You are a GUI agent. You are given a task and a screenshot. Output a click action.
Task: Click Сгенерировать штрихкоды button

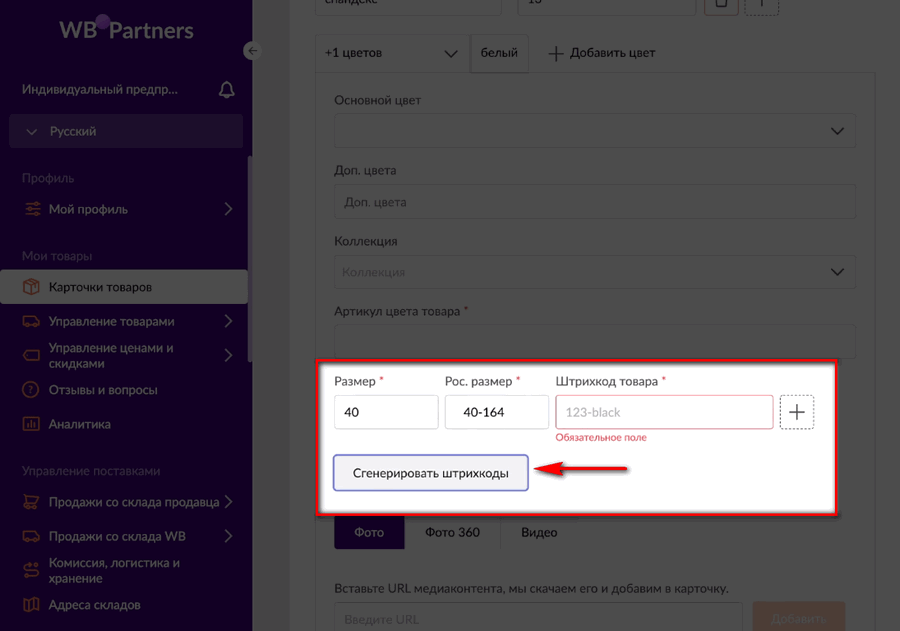430,473
